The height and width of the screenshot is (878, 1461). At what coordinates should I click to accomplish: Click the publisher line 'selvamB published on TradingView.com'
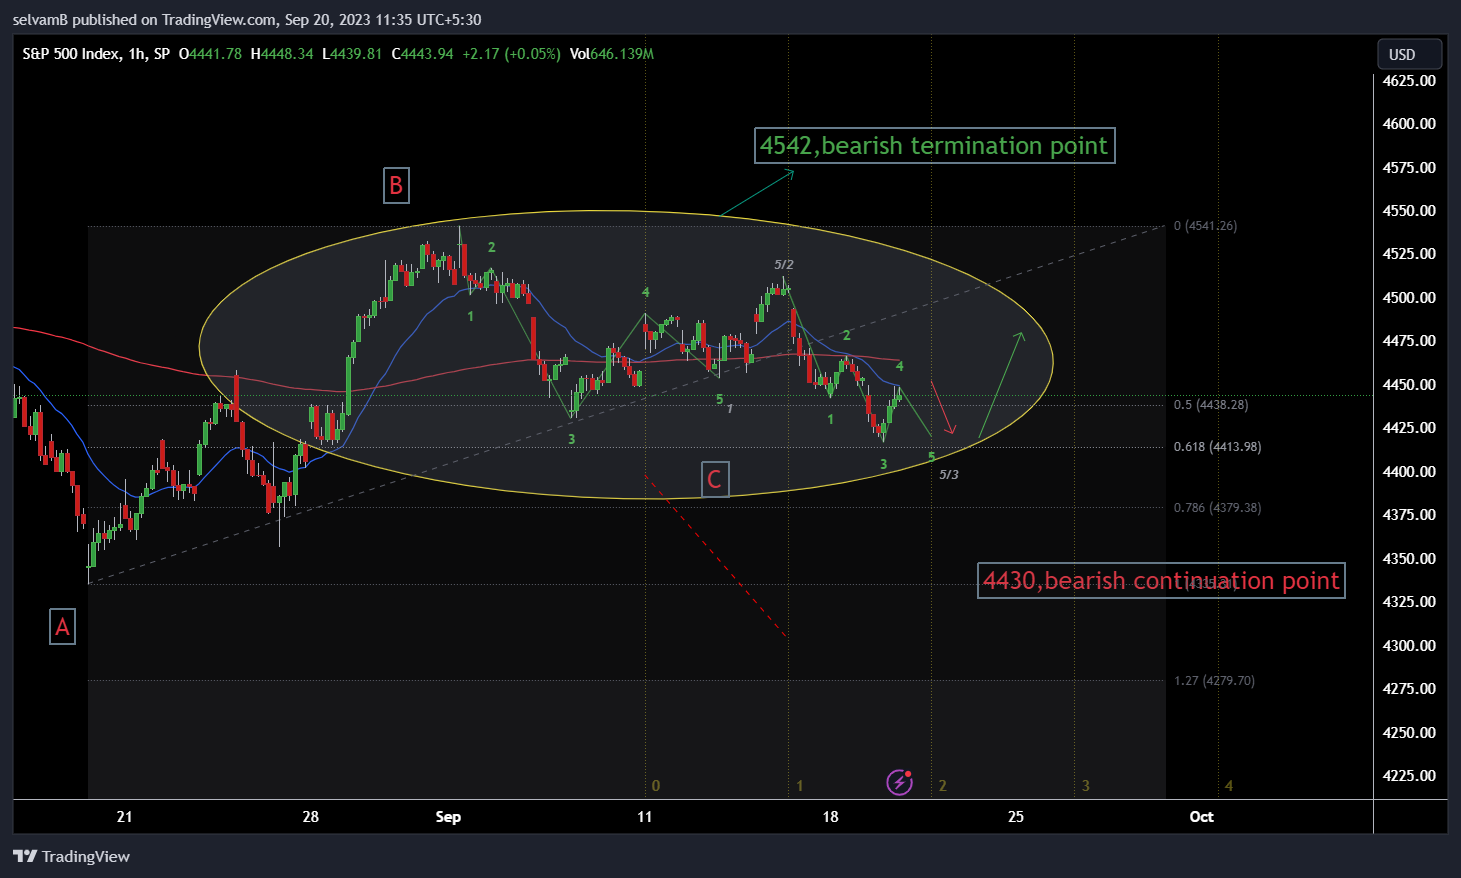point(144,19)
